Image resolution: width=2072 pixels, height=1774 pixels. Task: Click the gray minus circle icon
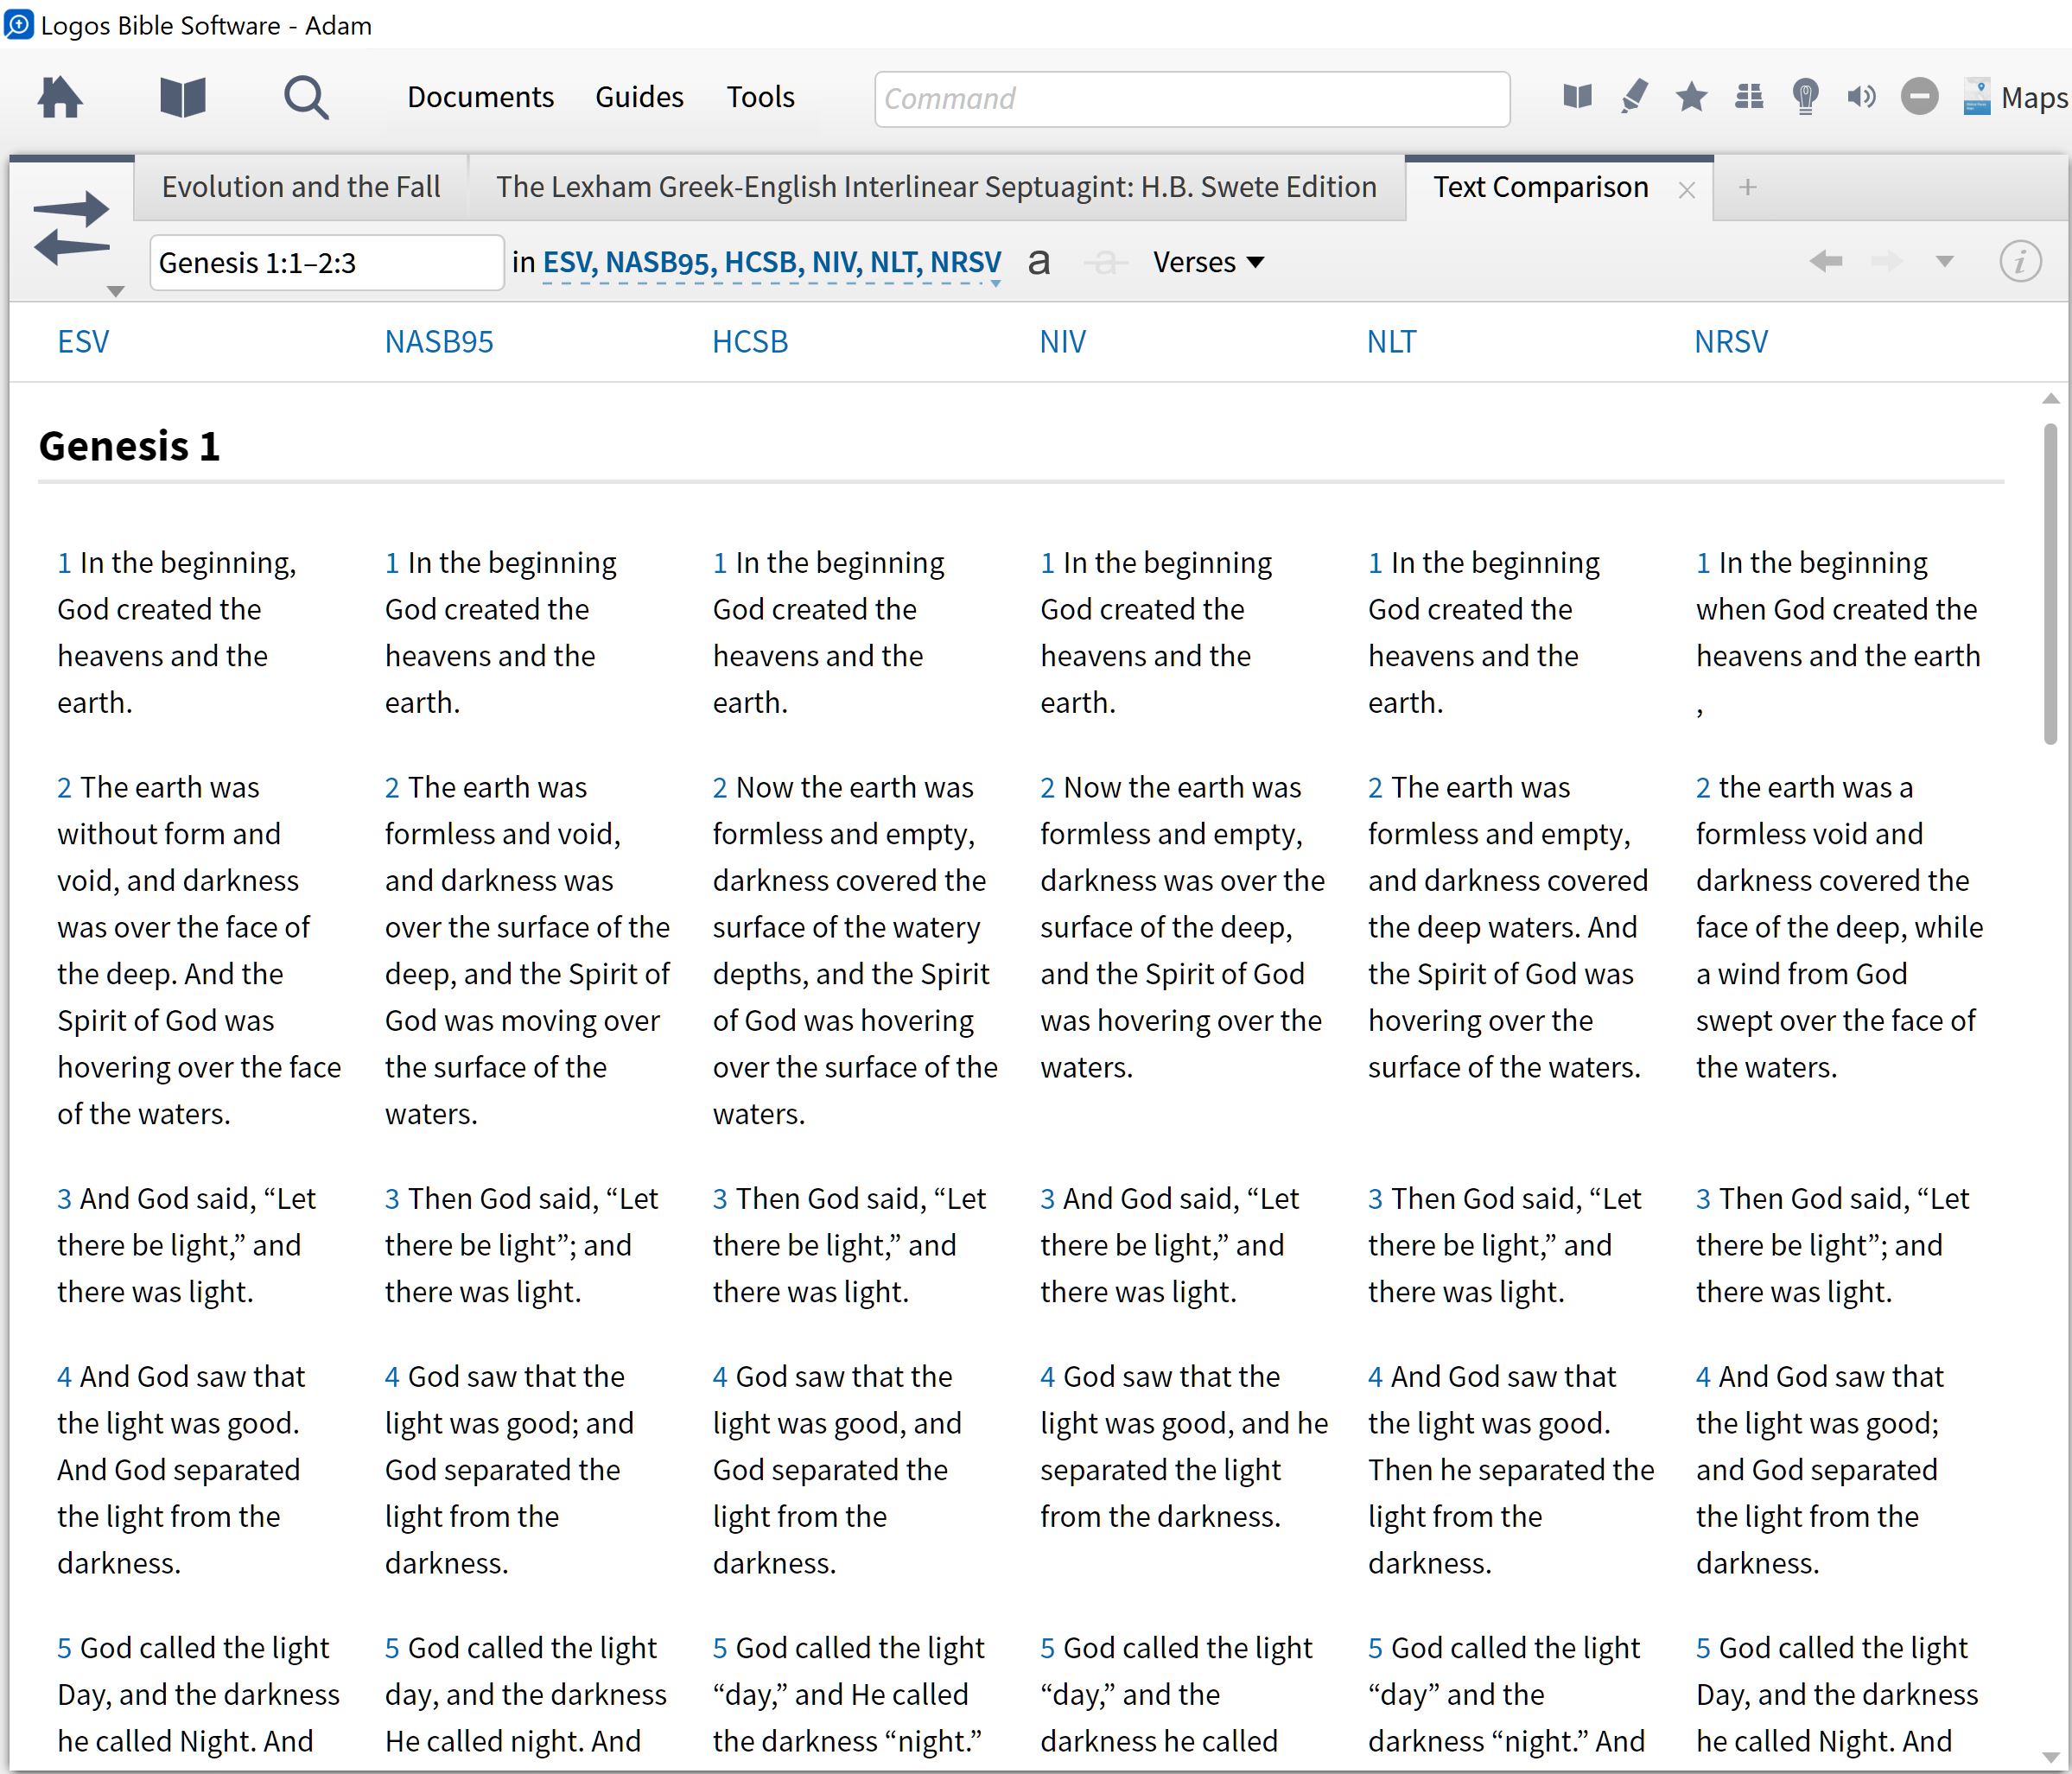coord(1919,97)
